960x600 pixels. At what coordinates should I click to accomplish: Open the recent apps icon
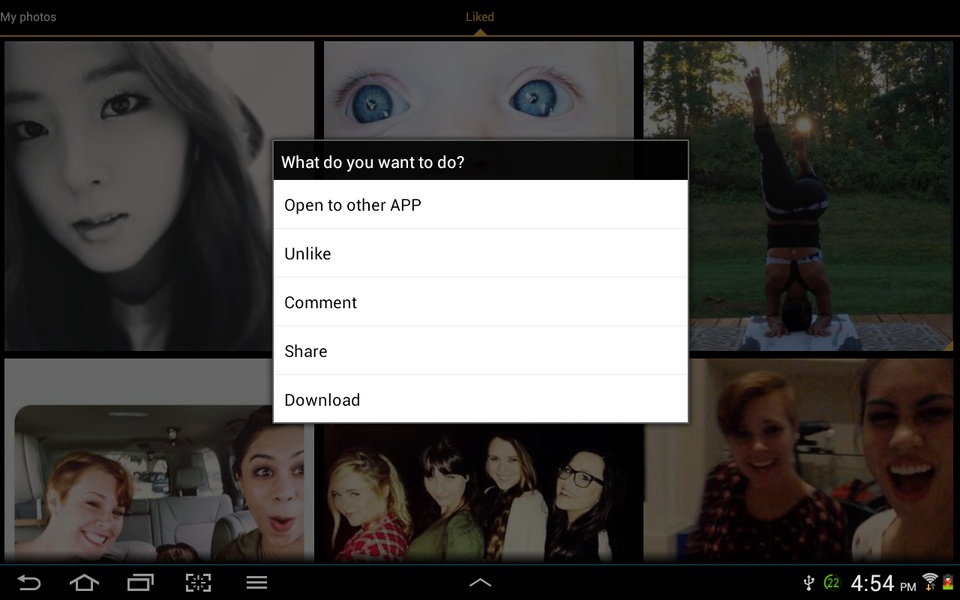(x=140, y=582)
